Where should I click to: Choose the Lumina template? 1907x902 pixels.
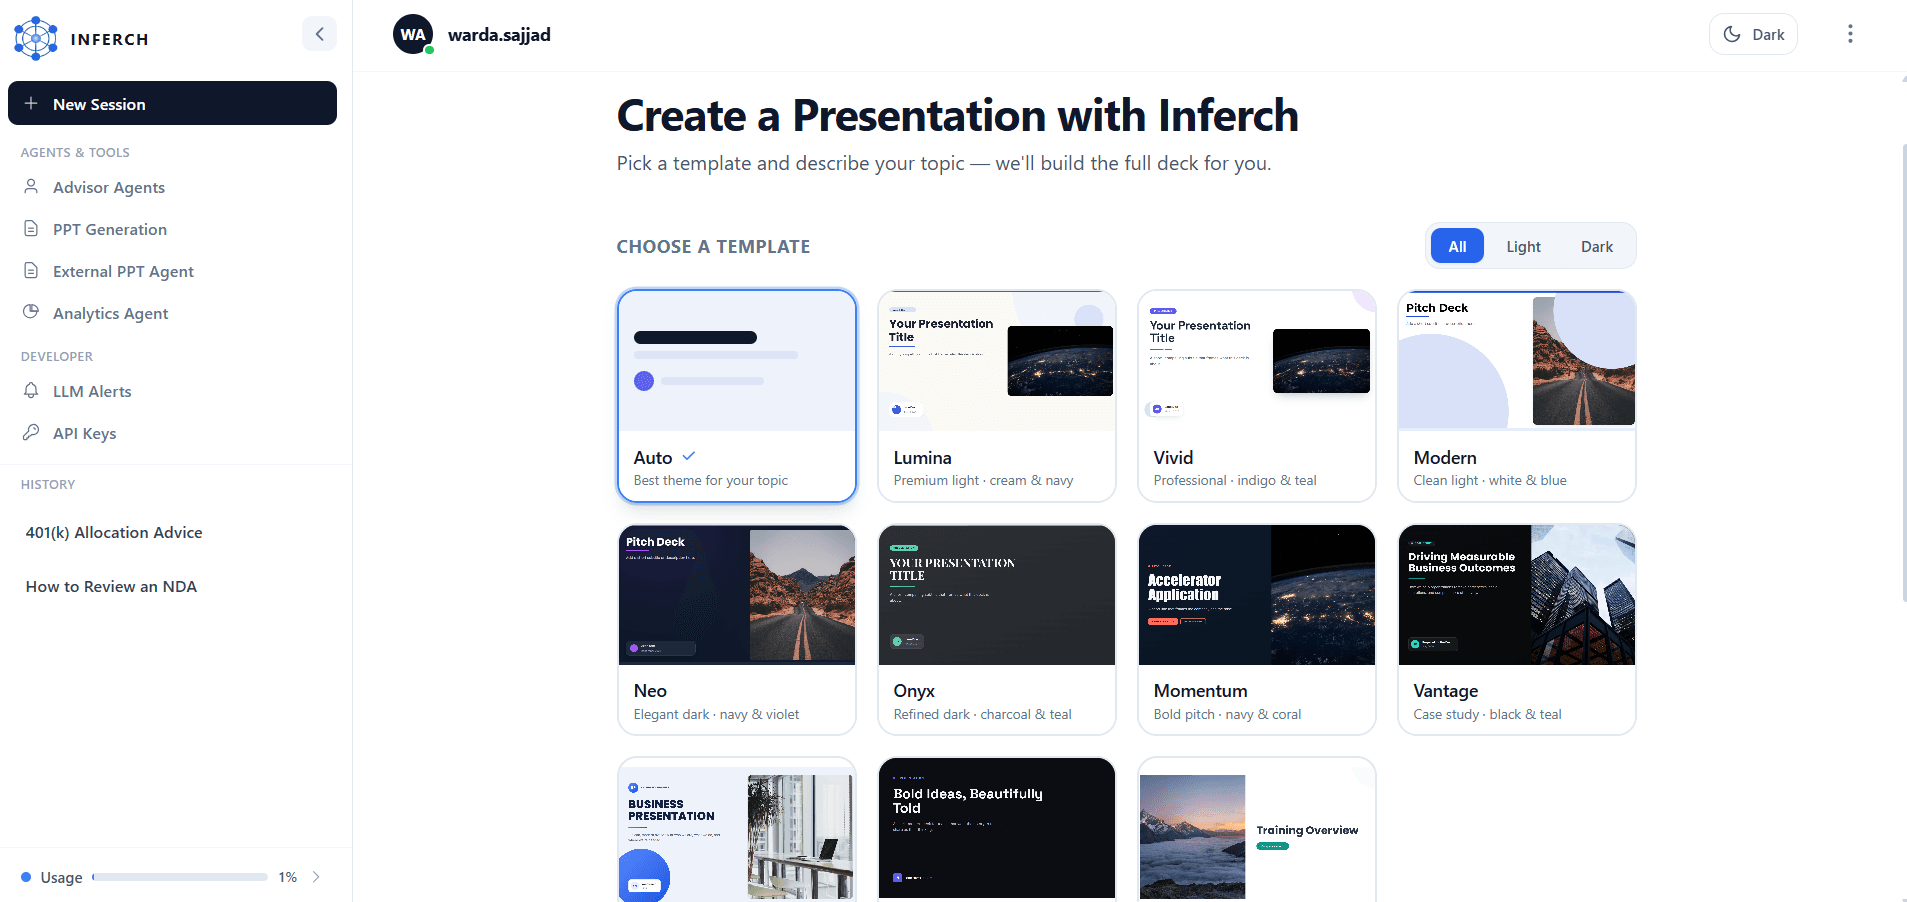click(x=997, y=396)
